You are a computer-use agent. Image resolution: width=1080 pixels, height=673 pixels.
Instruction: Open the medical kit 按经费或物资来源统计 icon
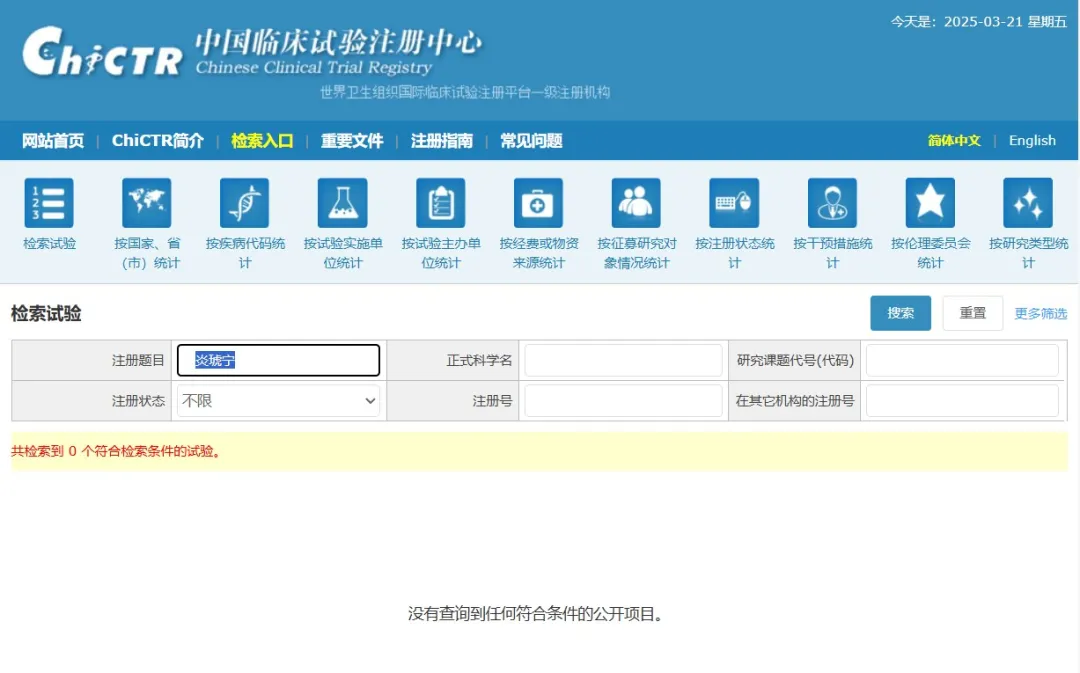[x=539, y=203]
